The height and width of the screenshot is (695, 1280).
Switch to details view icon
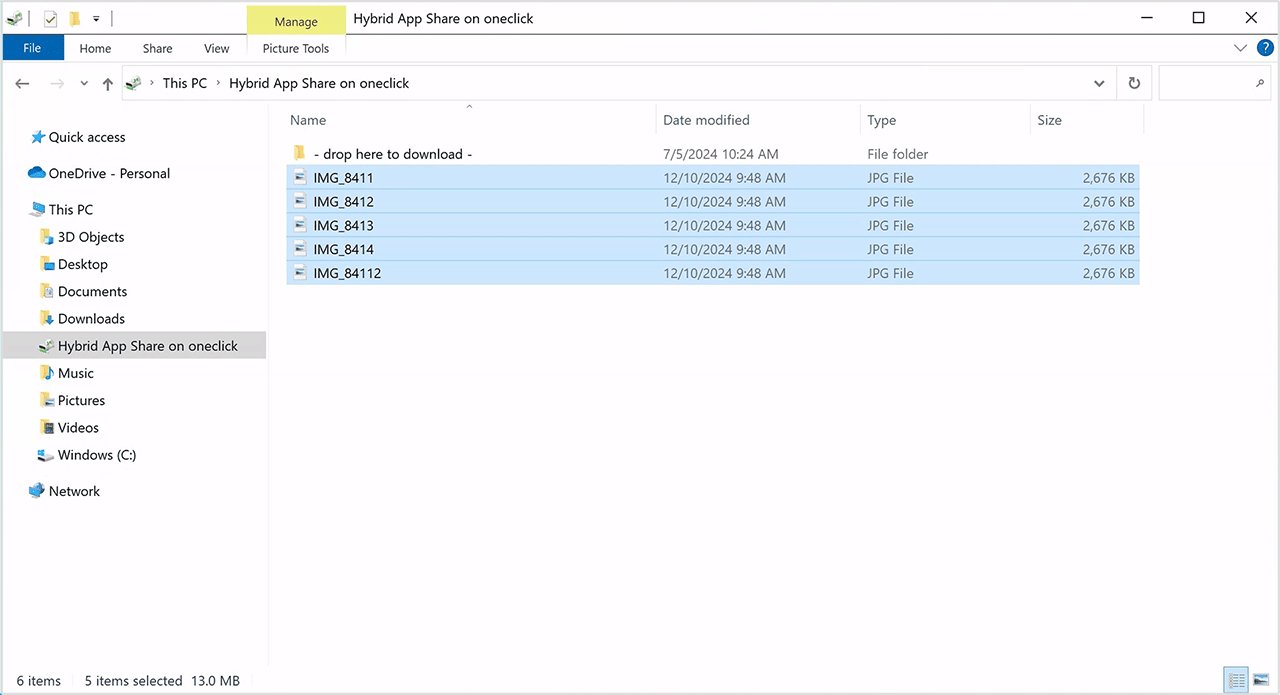tap(1237, 680)
